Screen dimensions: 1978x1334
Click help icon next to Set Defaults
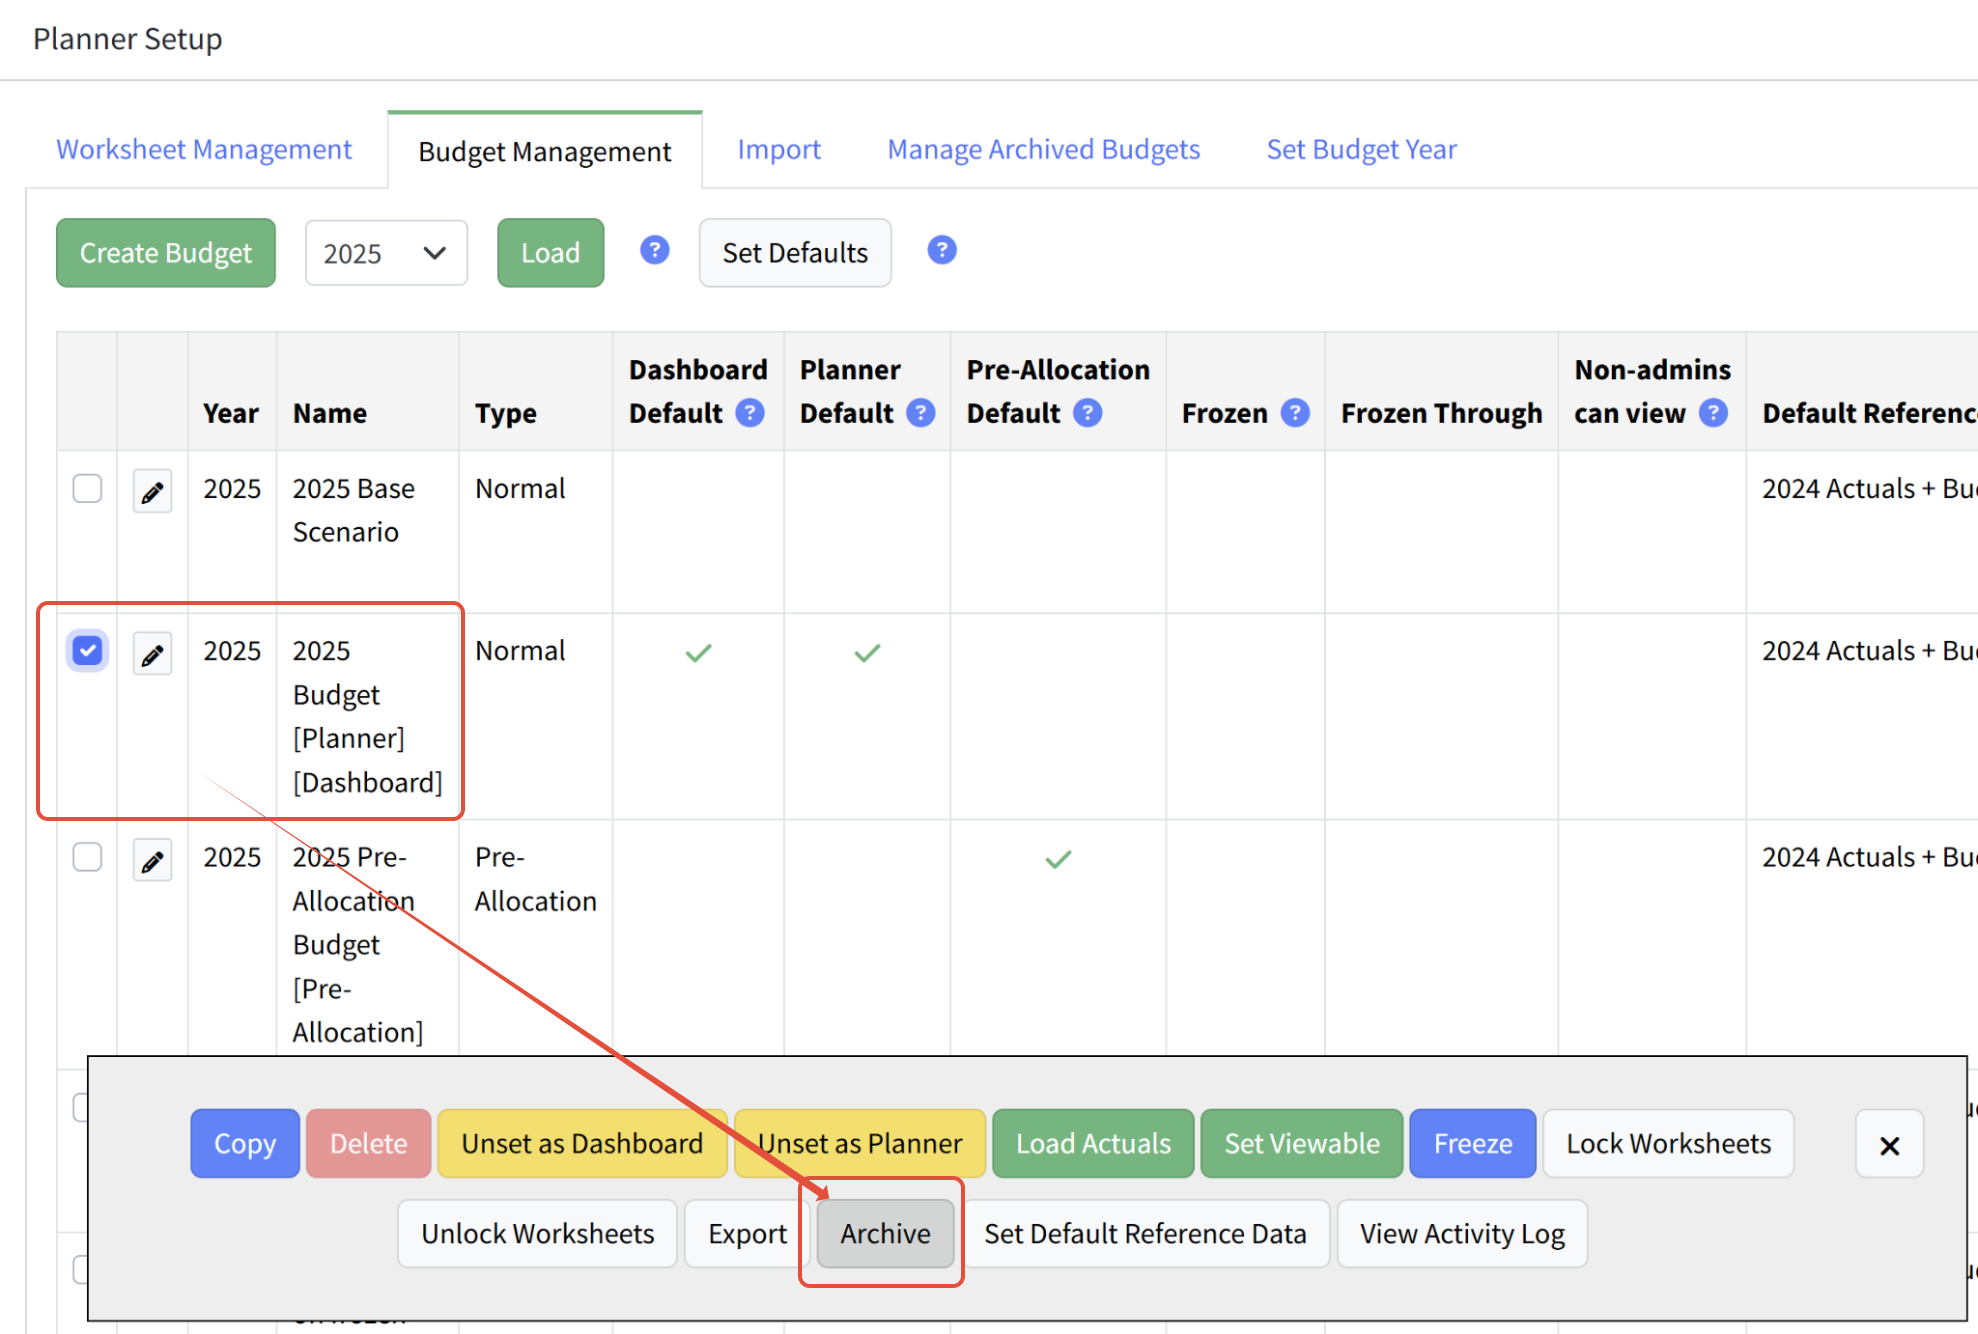point(941,250)
